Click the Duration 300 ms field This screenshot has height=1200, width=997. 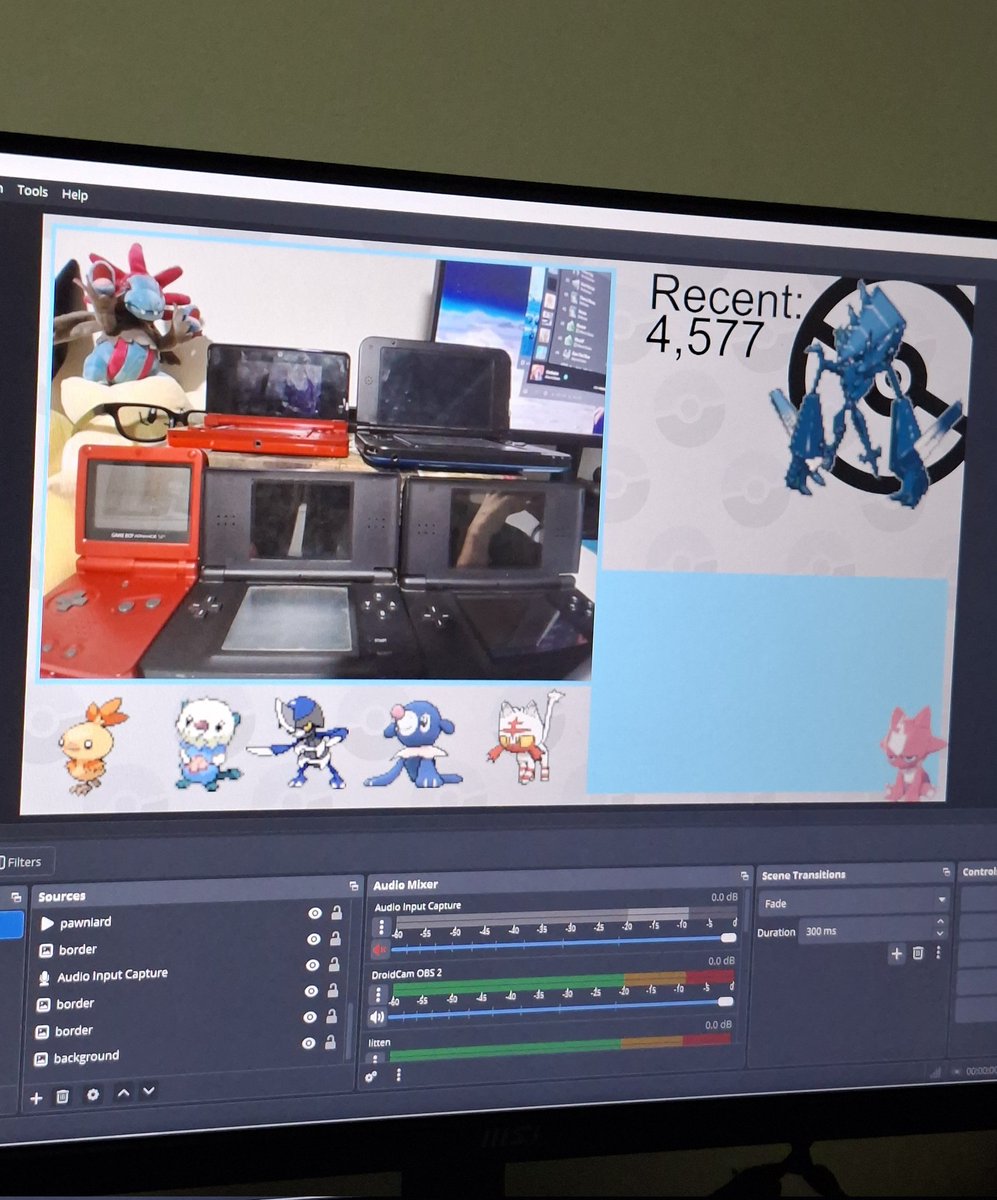tap(872, 930)
